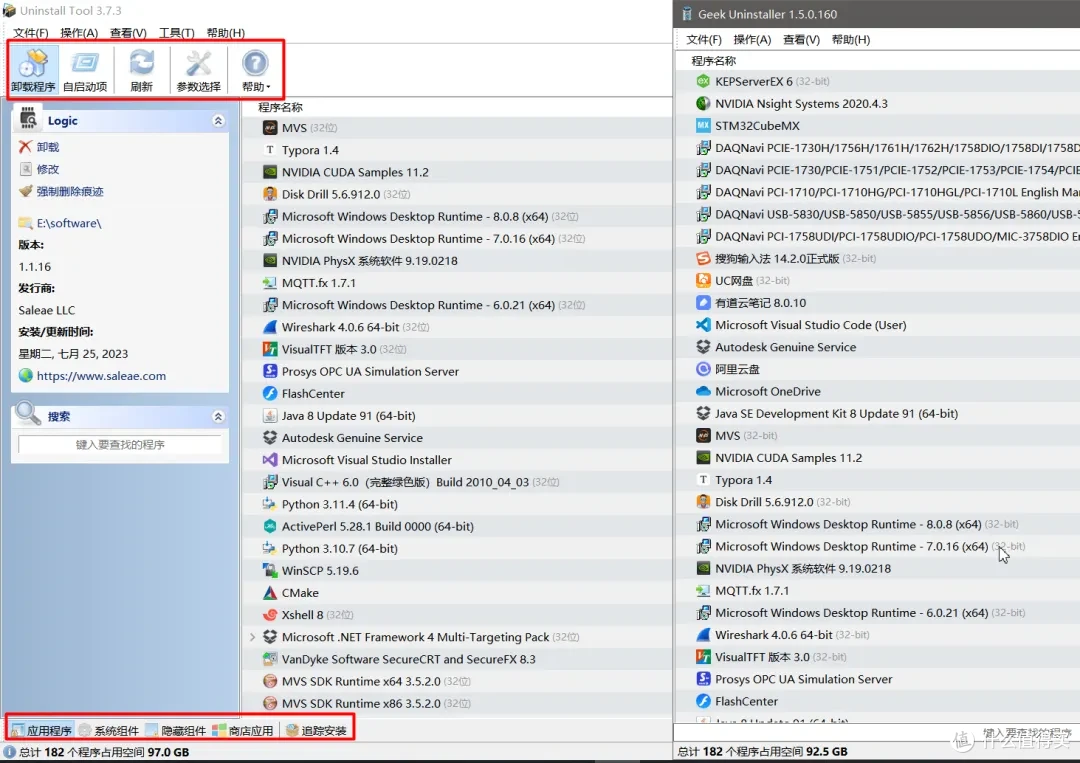Switch to the 商店应用 tab
Image resolution: width=1080 pixels, height=763 pixels.
click(x=242, y=730)
